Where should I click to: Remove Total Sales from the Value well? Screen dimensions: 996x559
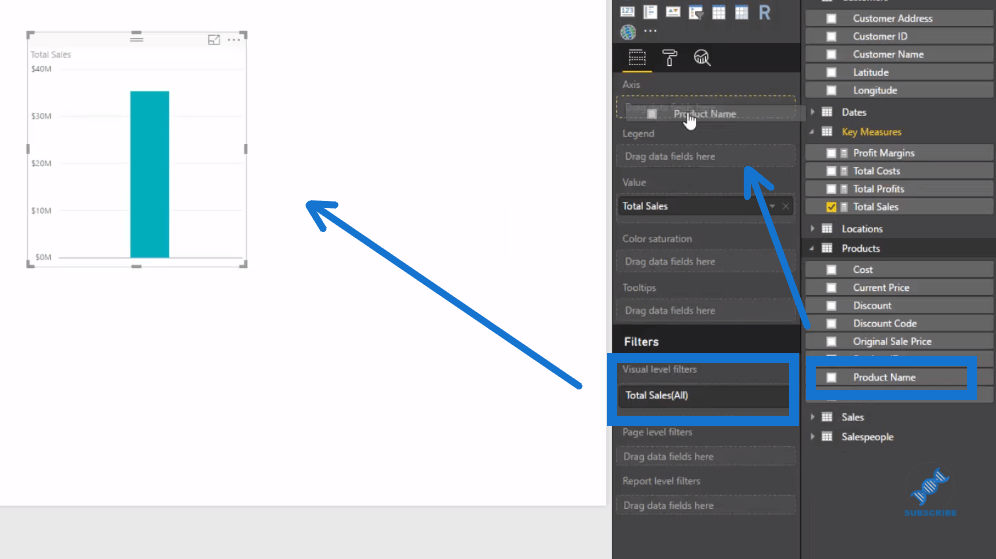[786, 206]
